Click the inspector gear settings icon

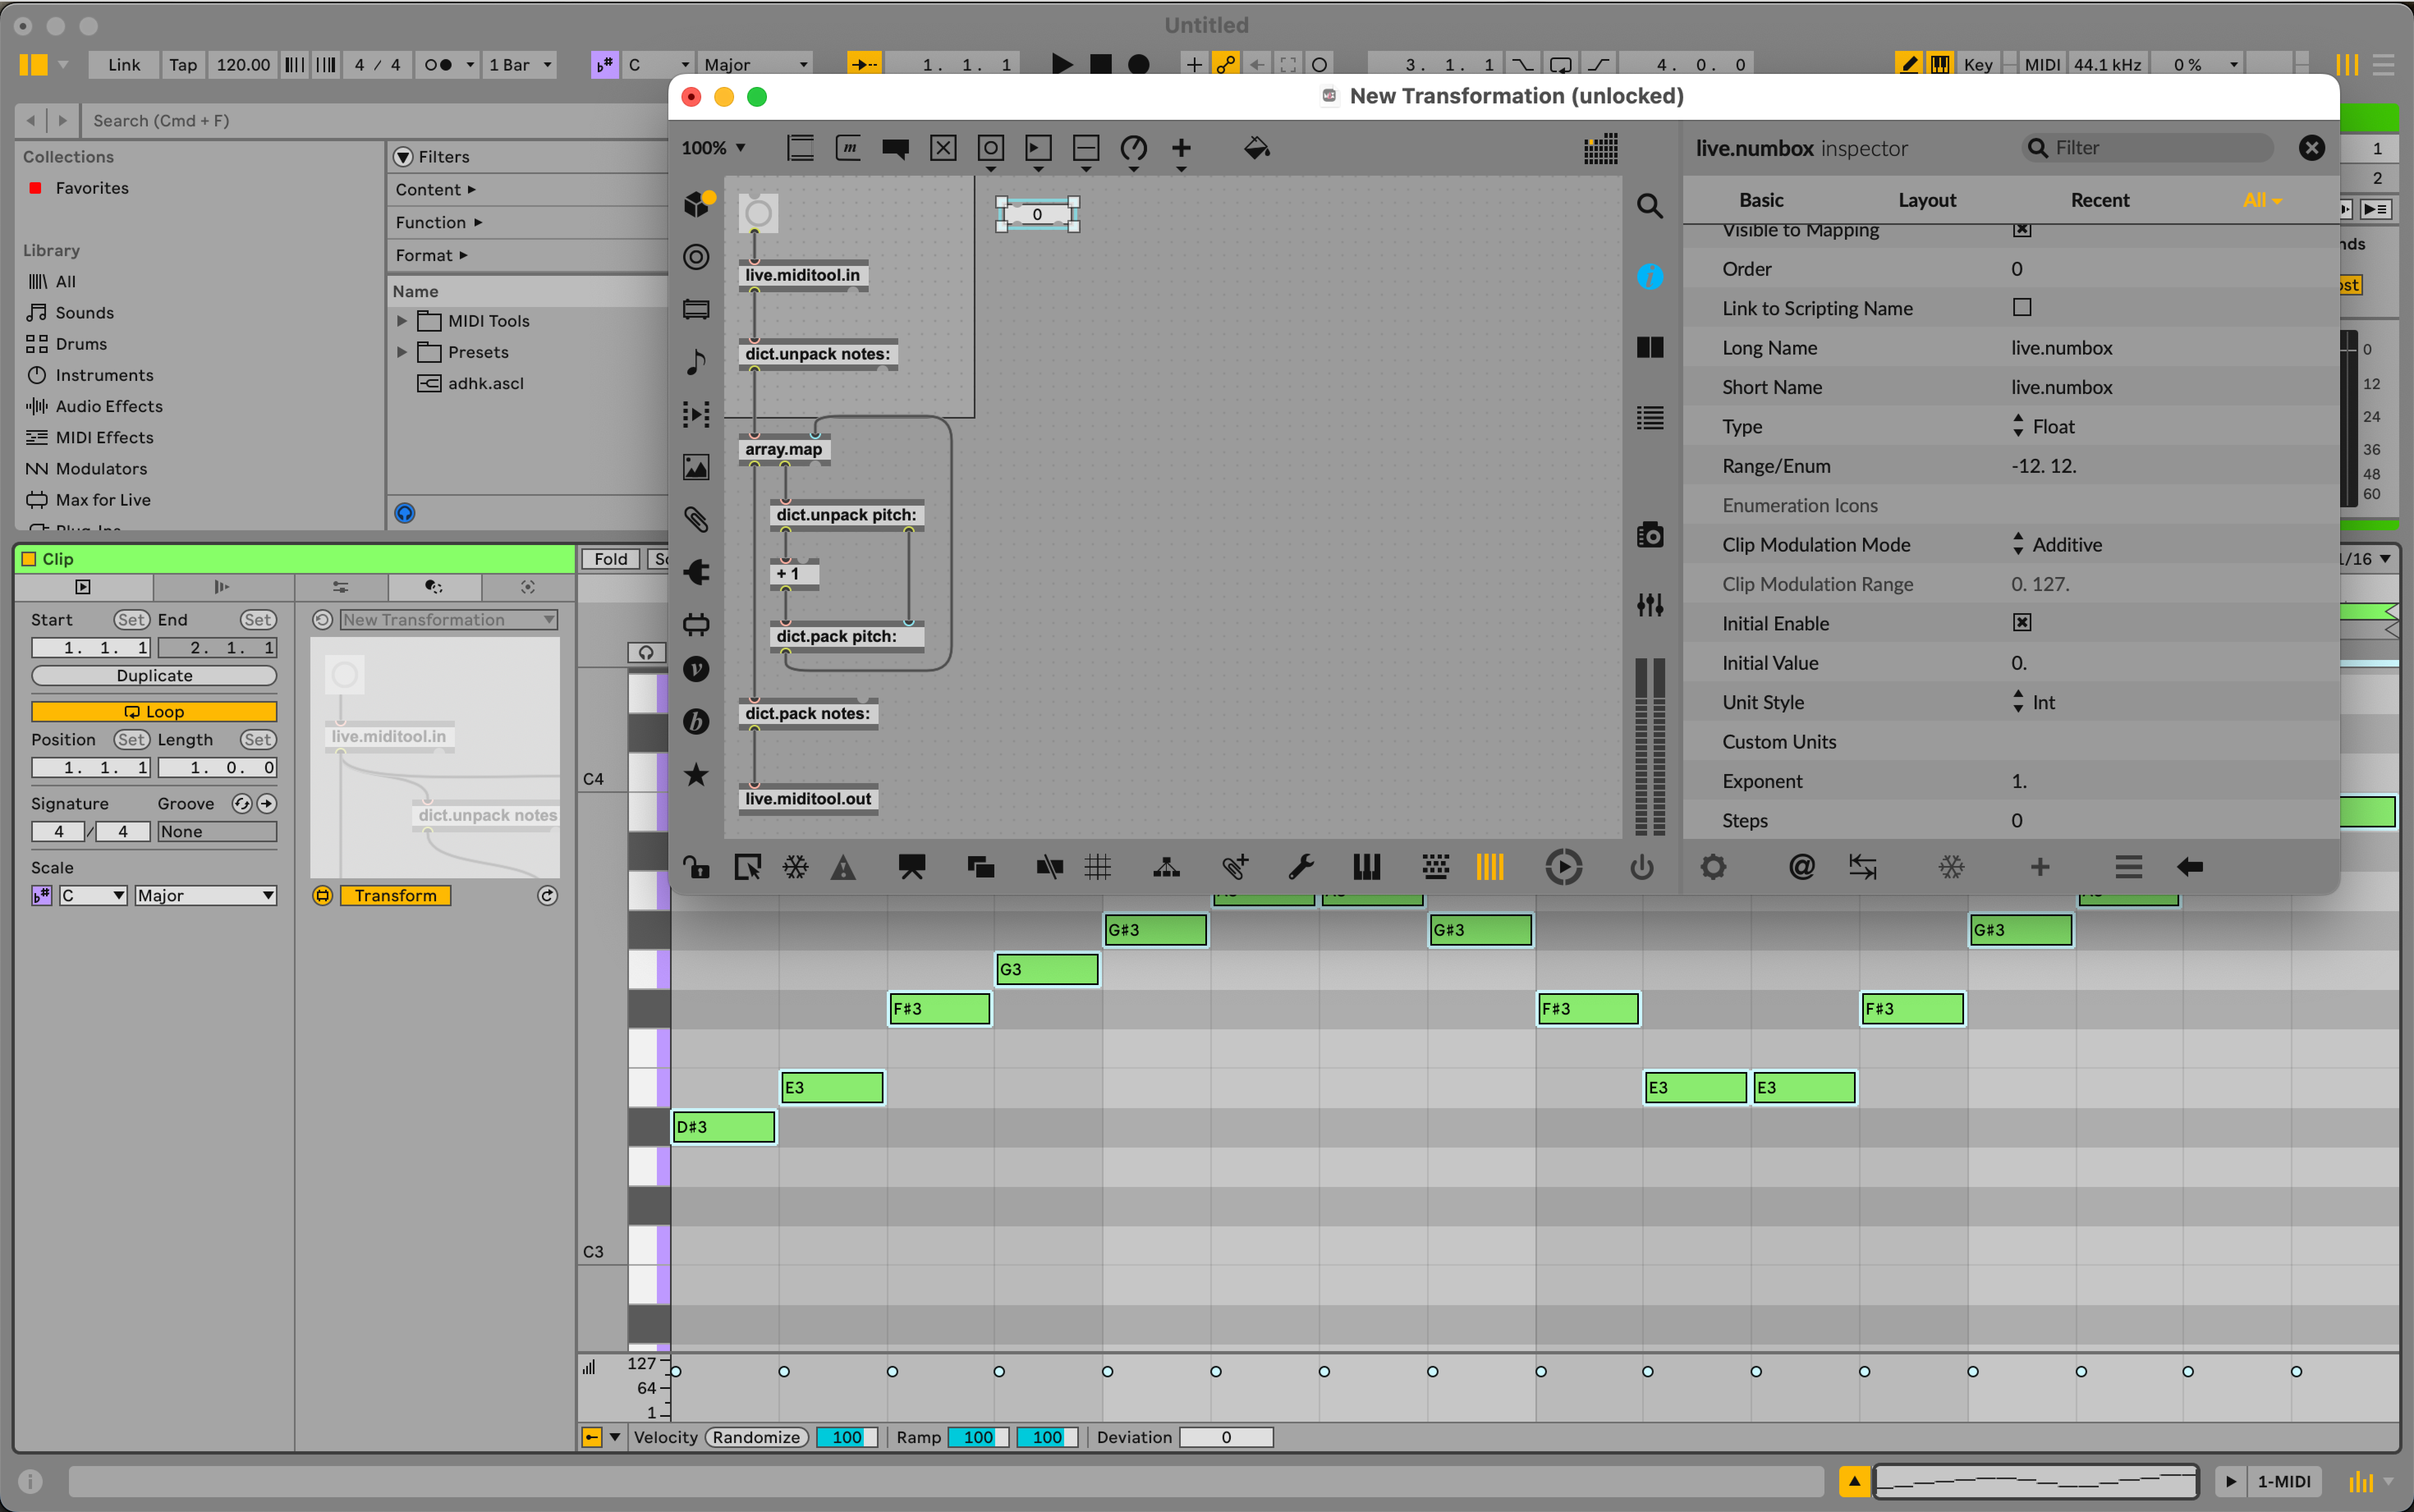(1713, 867)
